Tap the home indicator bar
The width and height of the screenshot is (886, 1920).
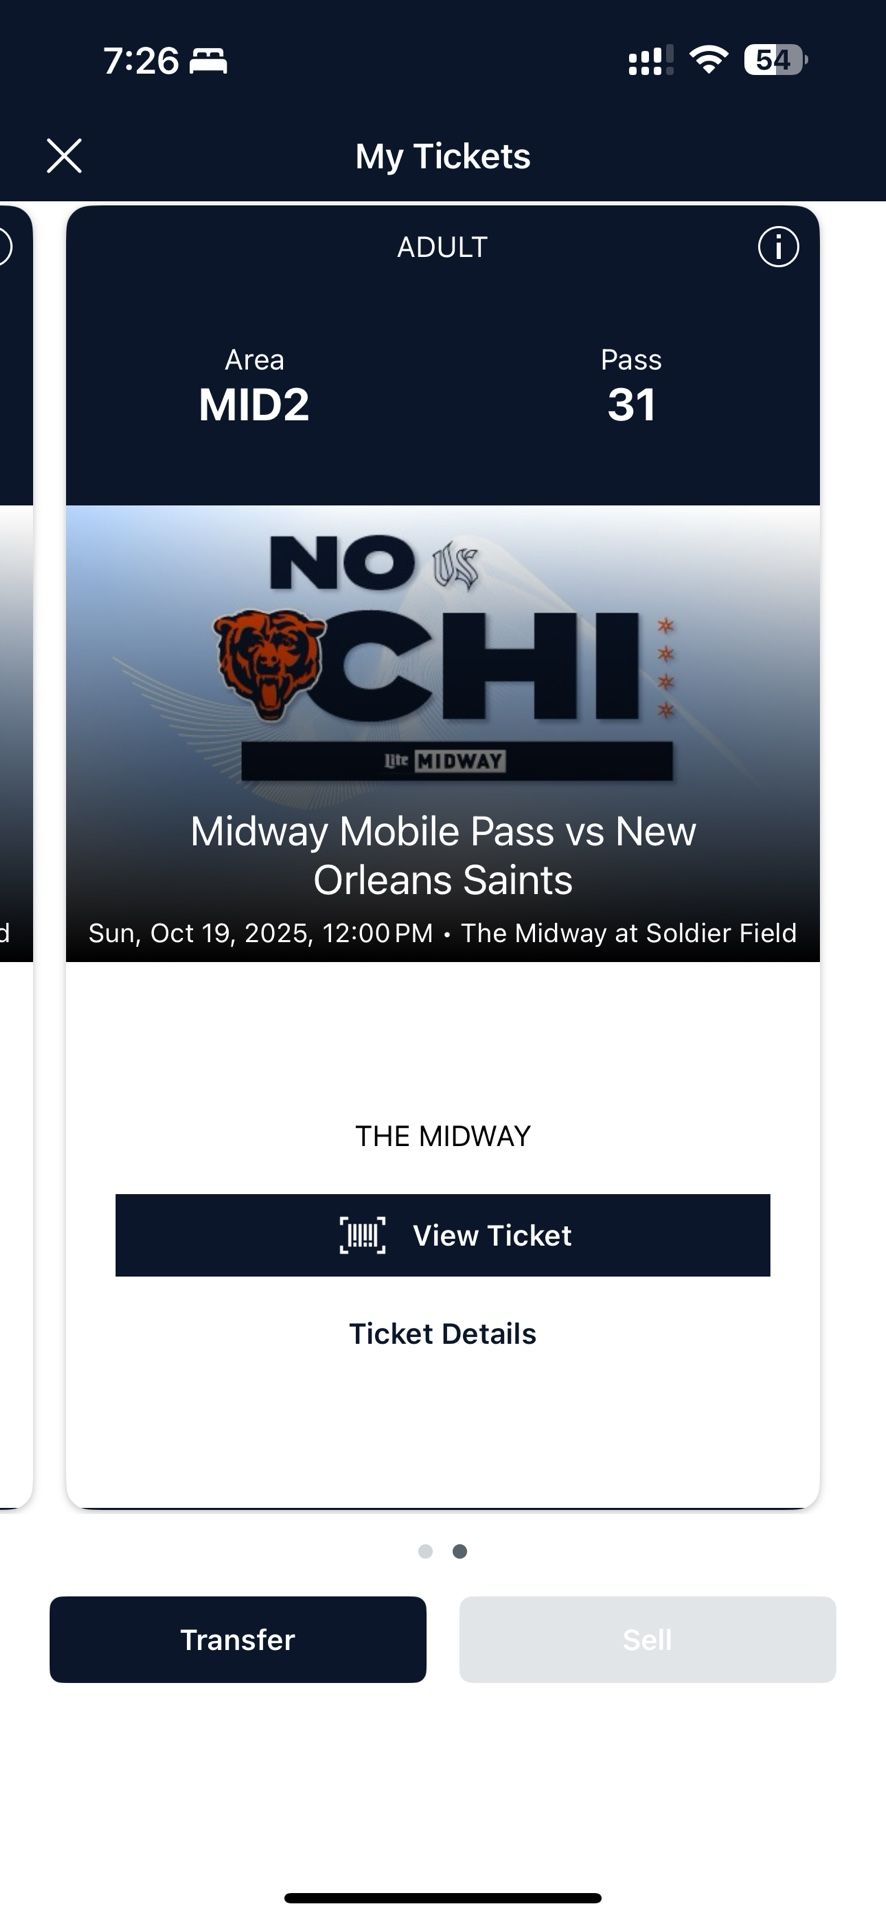(x=443, y=1898)
